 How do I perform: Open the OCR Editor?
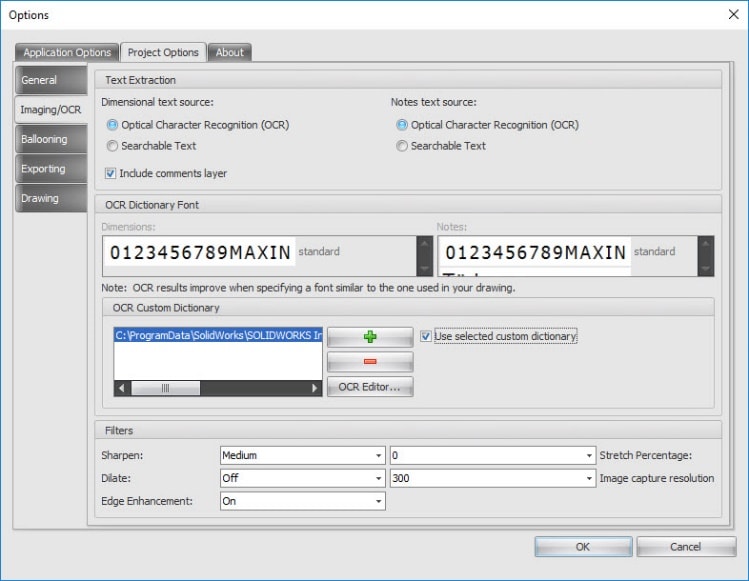[369, 387]
